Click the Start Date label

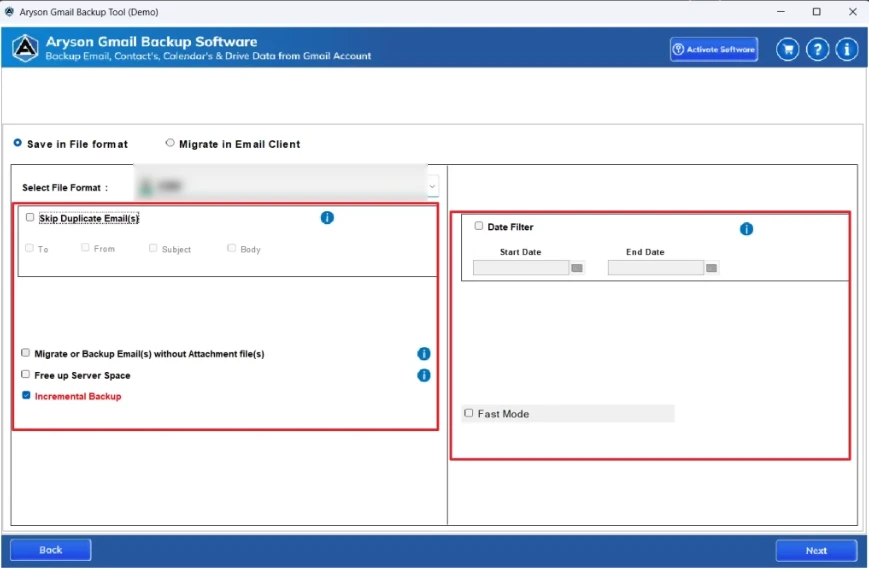(520, 252)
